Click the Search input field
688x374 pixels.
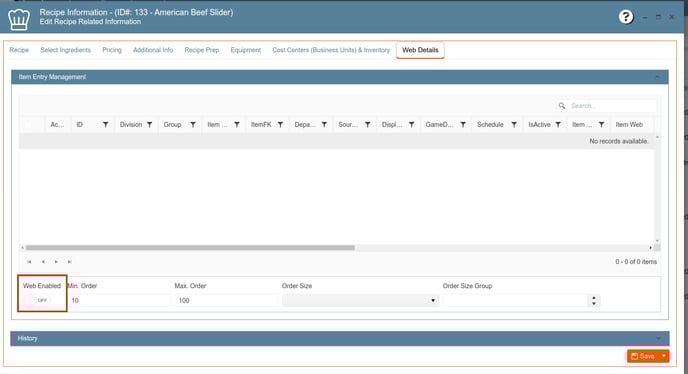(x=613, y=106)
